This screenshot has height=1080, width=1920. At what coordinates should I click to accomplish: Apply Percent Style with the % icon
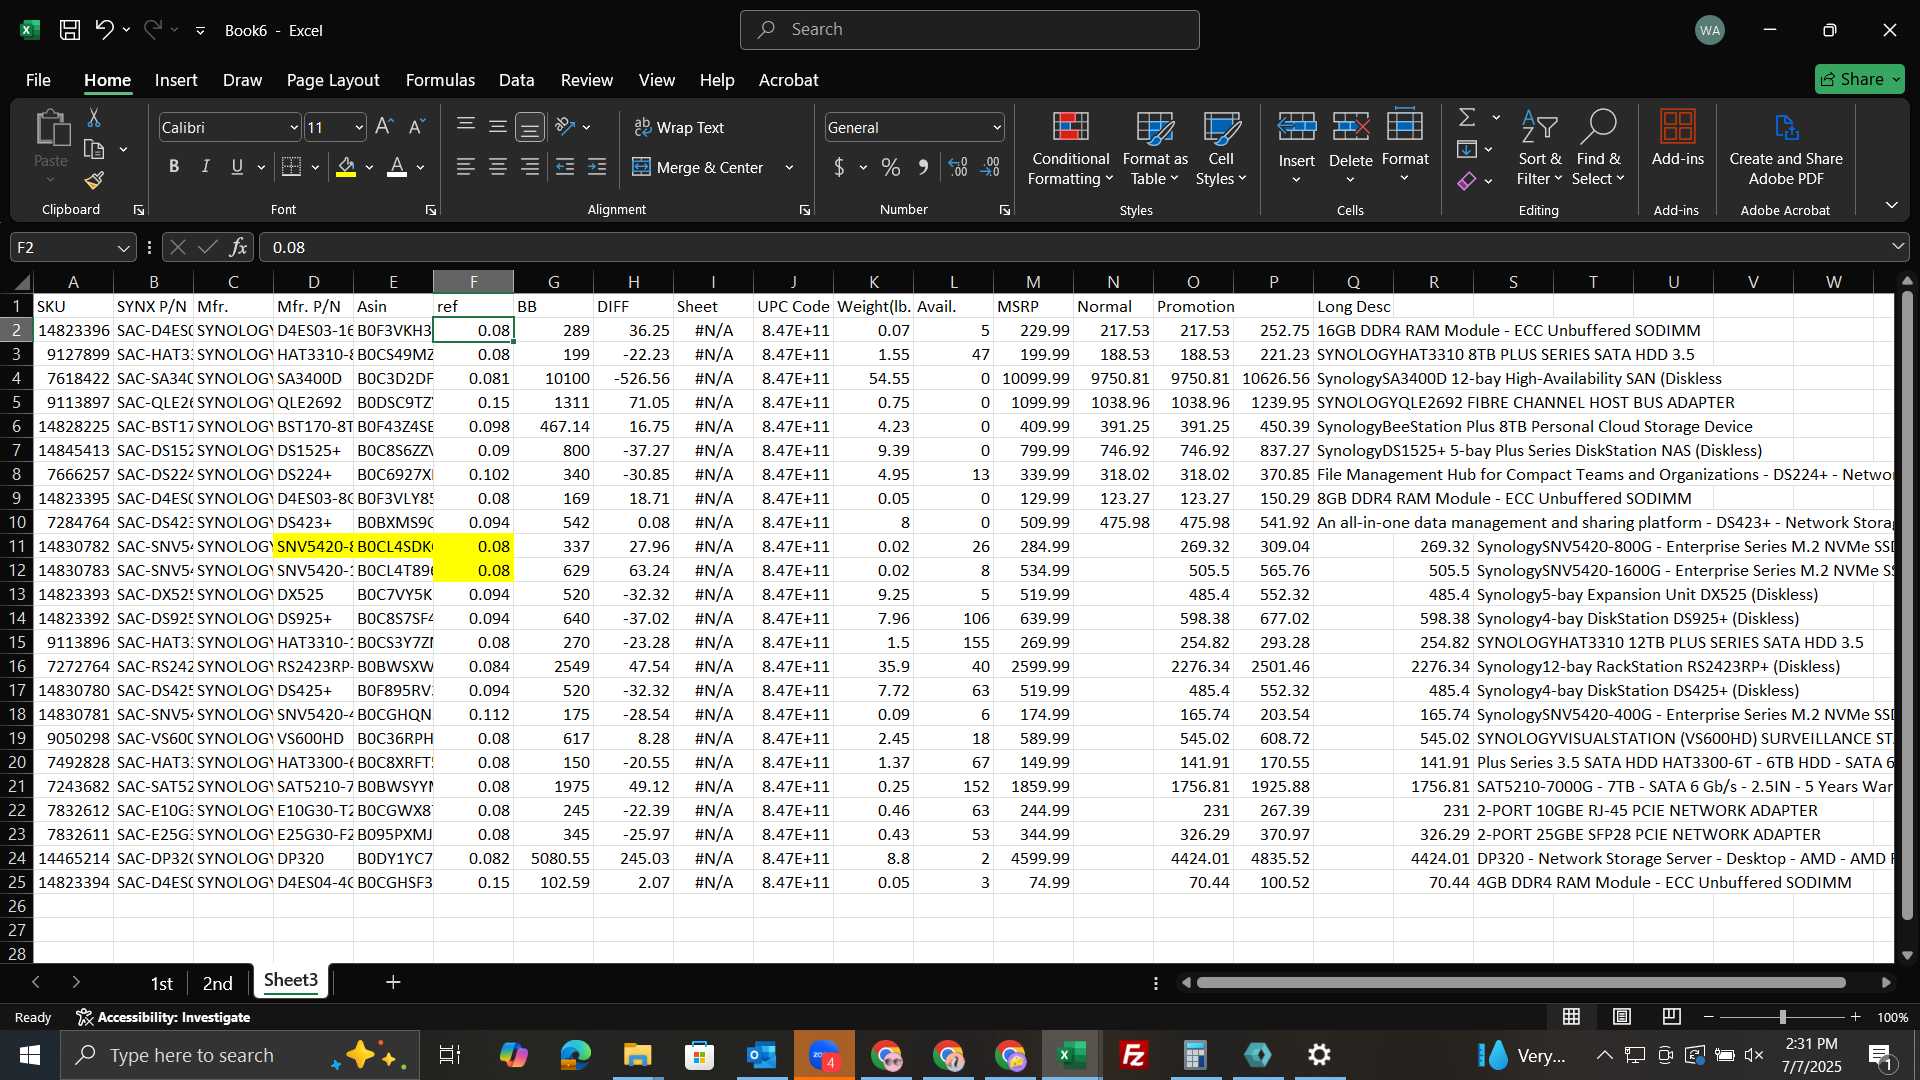(890, 167)
